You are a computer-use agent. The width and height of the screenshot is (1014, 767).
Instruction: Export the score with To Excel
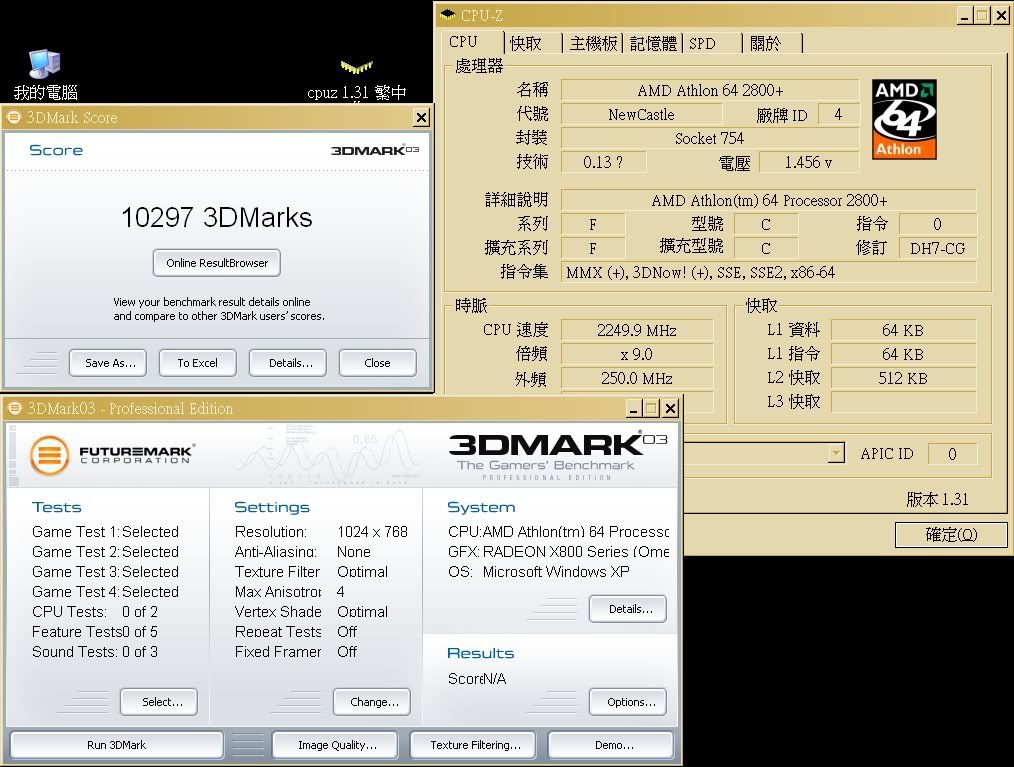198,363
